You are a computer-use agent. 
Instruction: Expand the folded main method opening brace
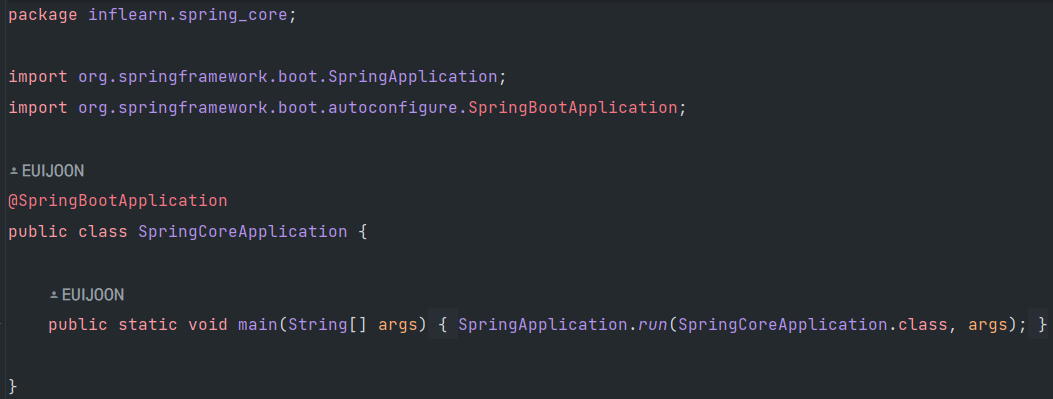pos(443,325)
